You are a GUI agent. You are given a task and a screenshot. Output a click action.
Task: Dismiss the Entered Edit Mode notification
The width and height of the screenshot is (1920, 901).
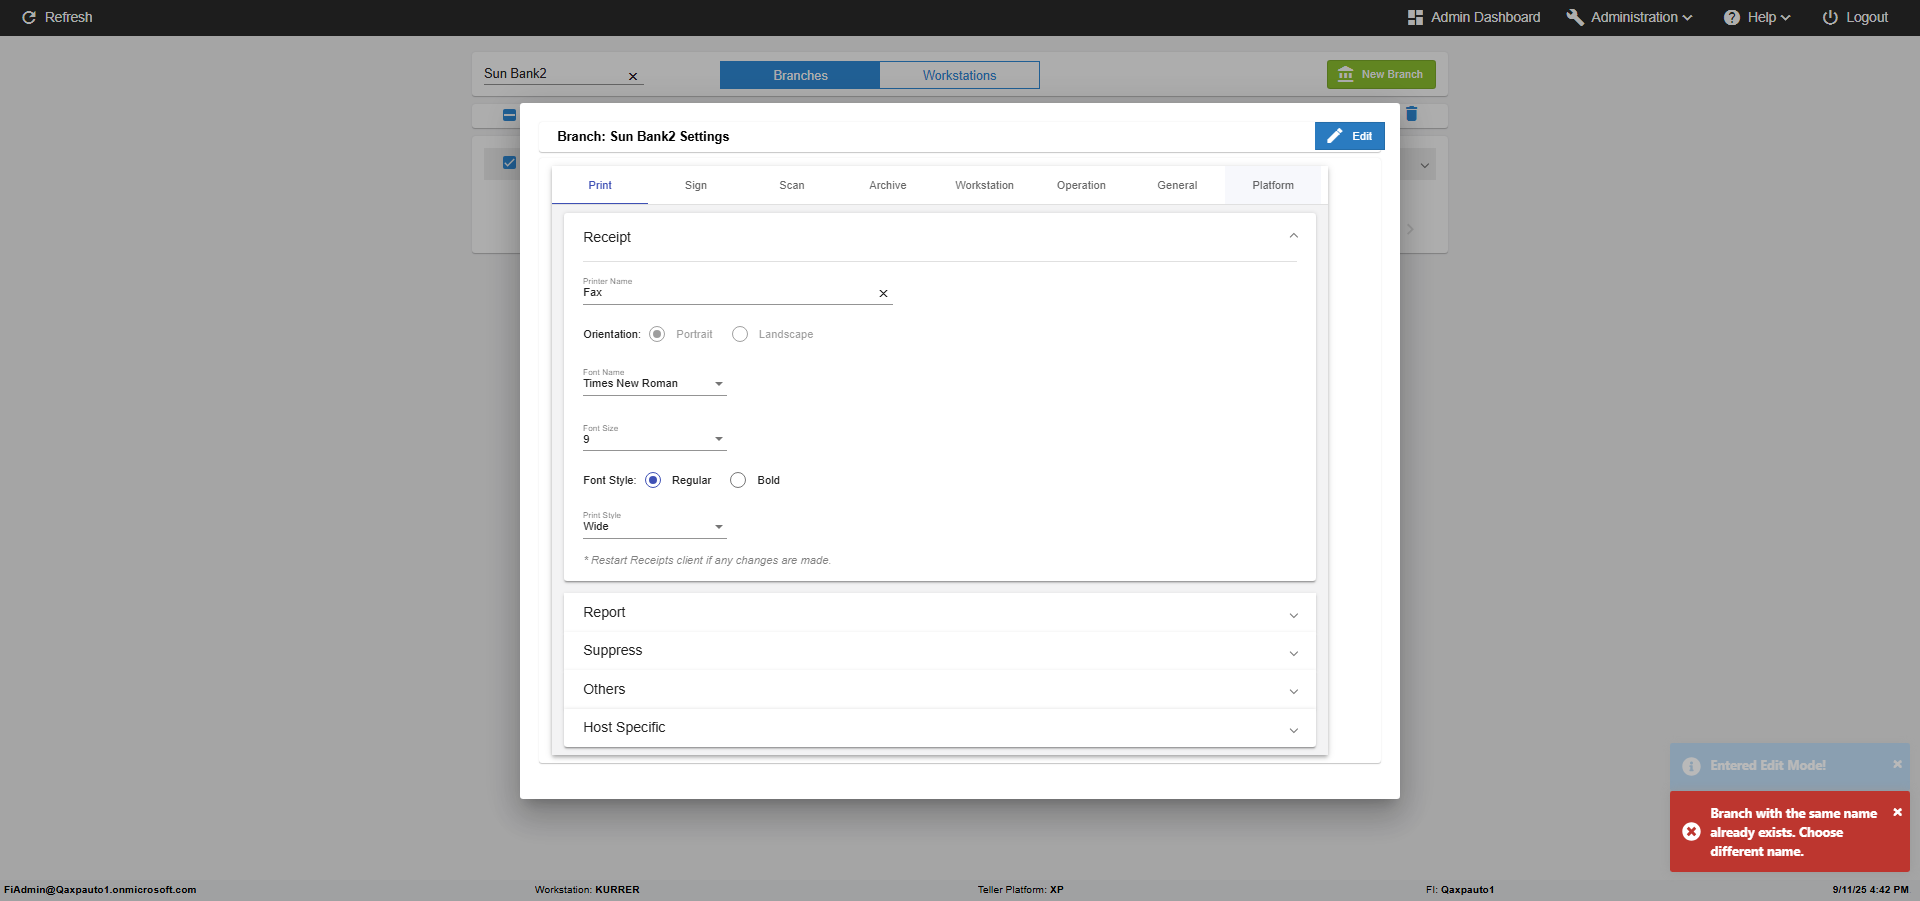[1897, 764]
